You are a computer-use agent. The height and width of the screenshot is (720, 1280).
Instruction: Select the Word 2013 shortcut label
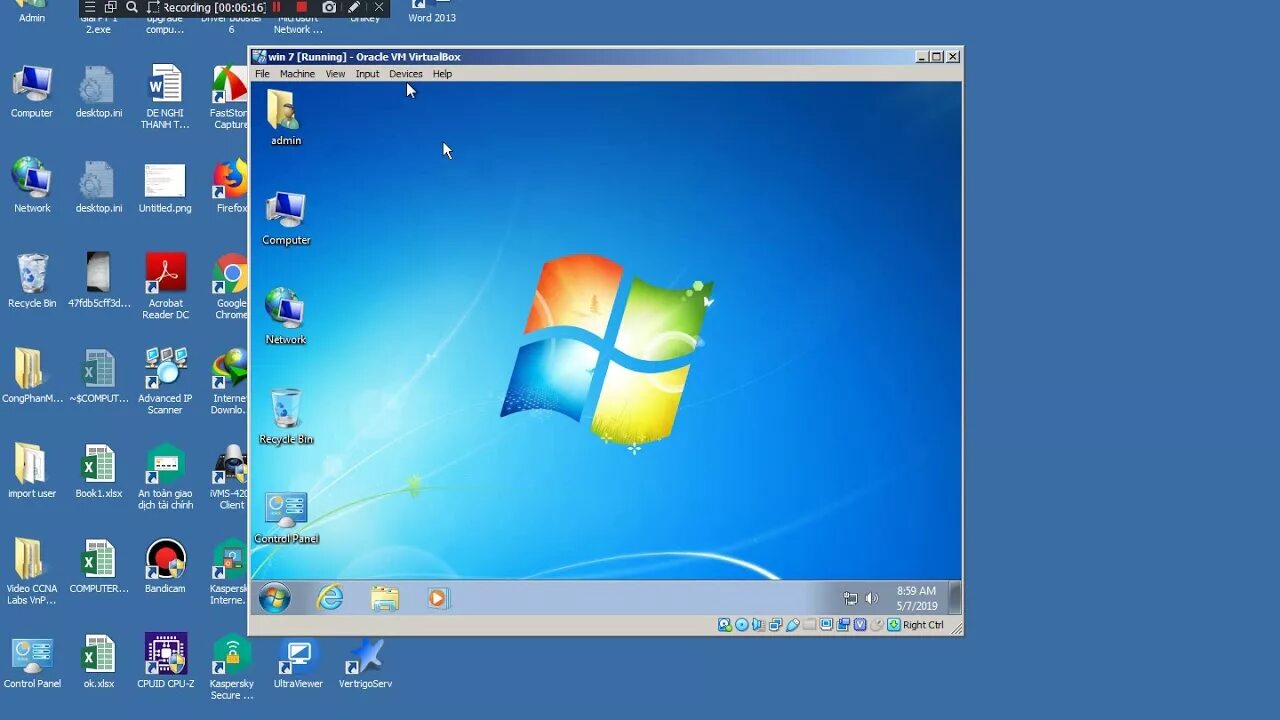[432, 18]
